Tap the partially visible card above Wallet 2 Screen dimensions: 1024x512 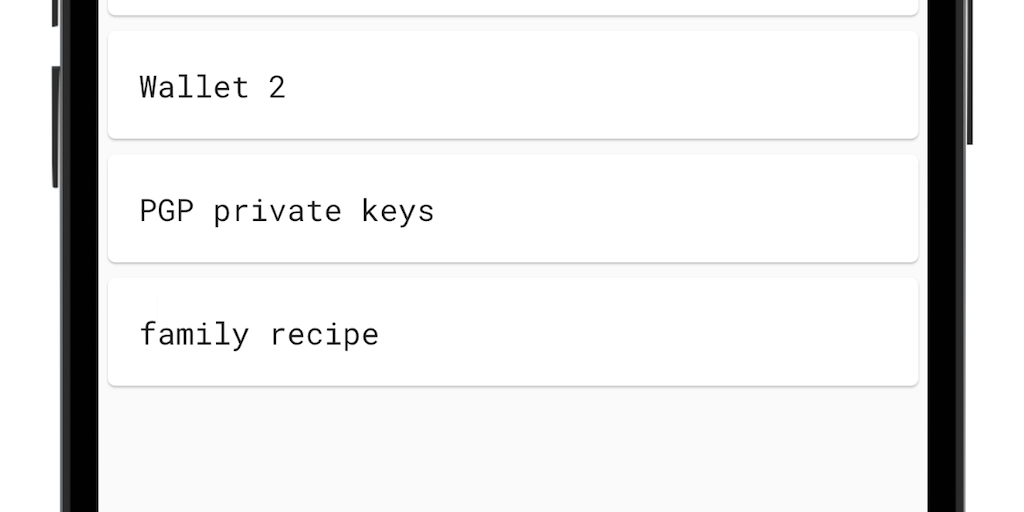[512, 7]
